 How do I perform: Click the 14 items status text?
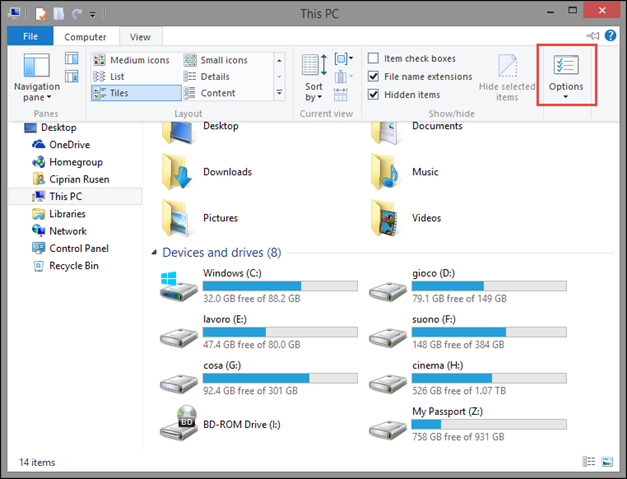coord(37,462)
